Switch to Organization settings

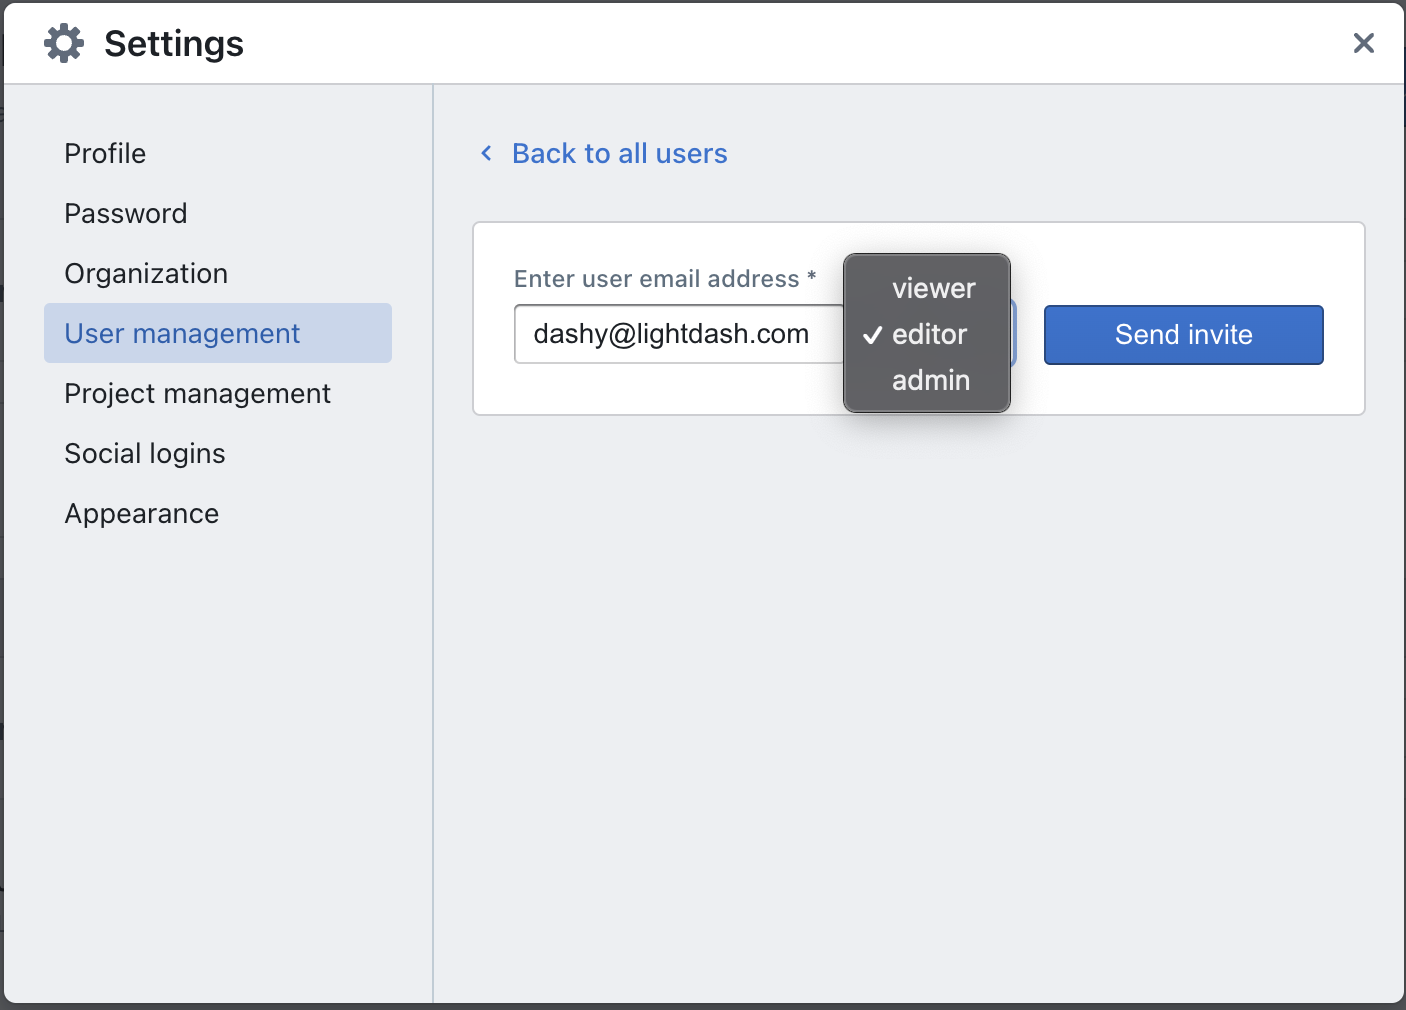click(146, 273)
